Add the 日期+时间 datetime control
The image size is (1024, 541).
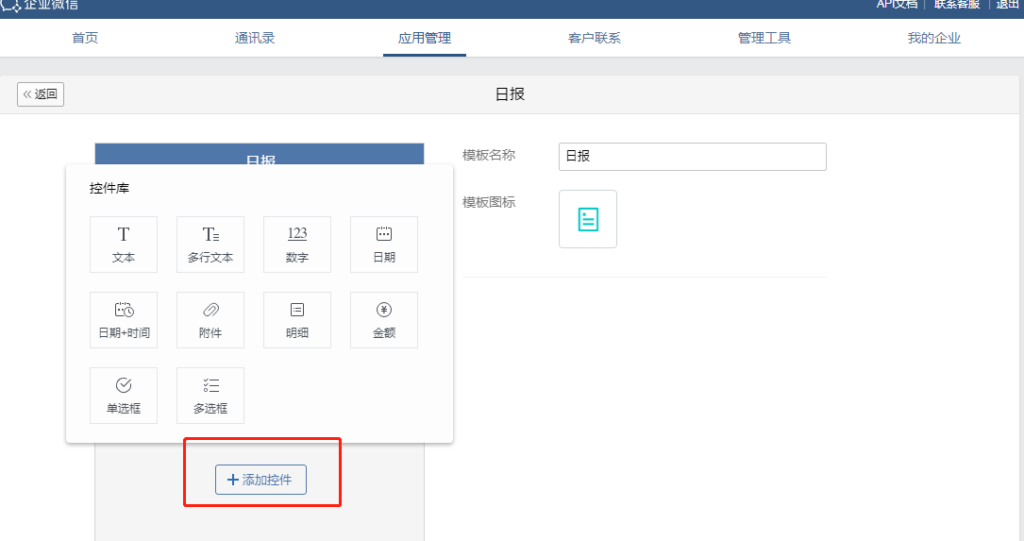123,320
